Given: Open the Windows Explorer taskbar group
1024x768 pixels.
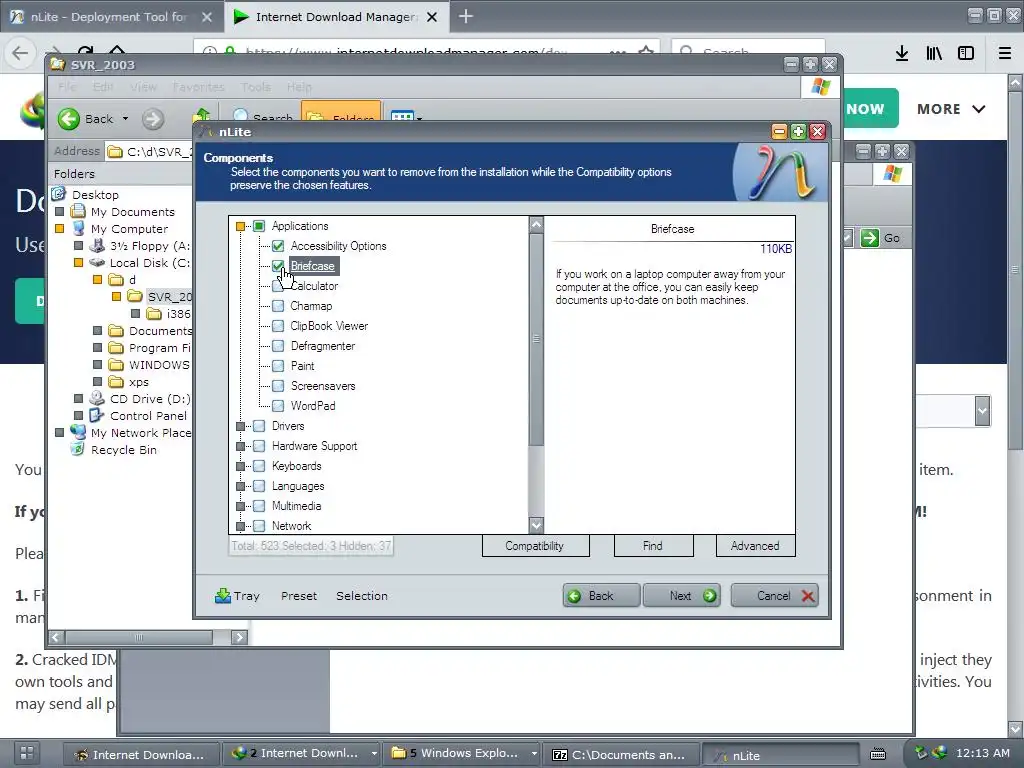Looking at the screenshot, I should [463, 754].
